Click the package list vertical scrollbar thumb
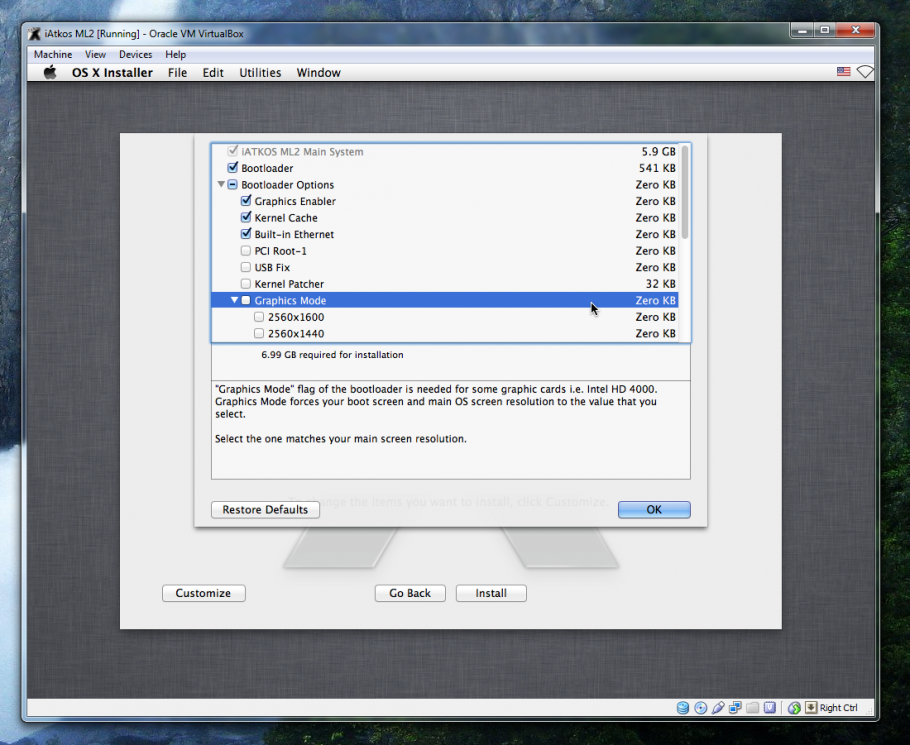Screen dimensions: 910x745 [685, 192]
